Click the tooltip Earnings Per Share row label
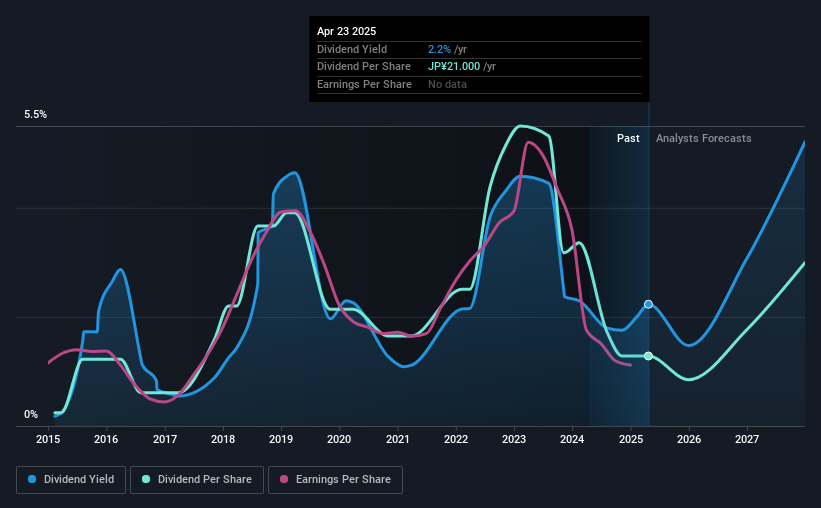The height and width of the screenshot is (508, 821). 364,84
